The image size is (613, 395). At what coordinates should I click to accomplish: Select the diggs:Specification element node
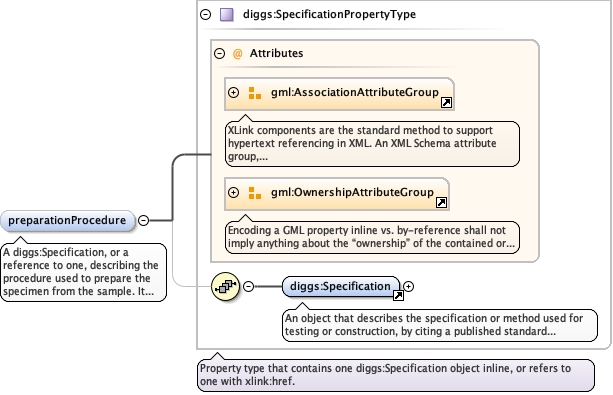[341, 287]
